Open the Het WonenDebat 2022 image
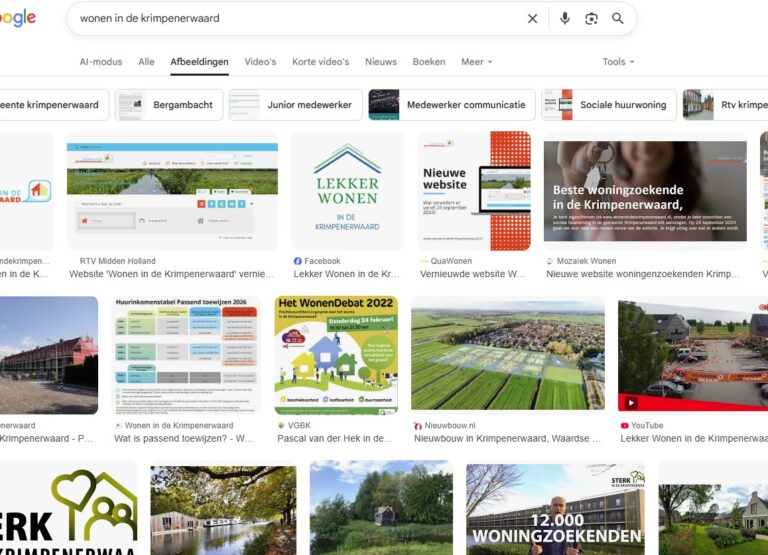 (335, 355)
